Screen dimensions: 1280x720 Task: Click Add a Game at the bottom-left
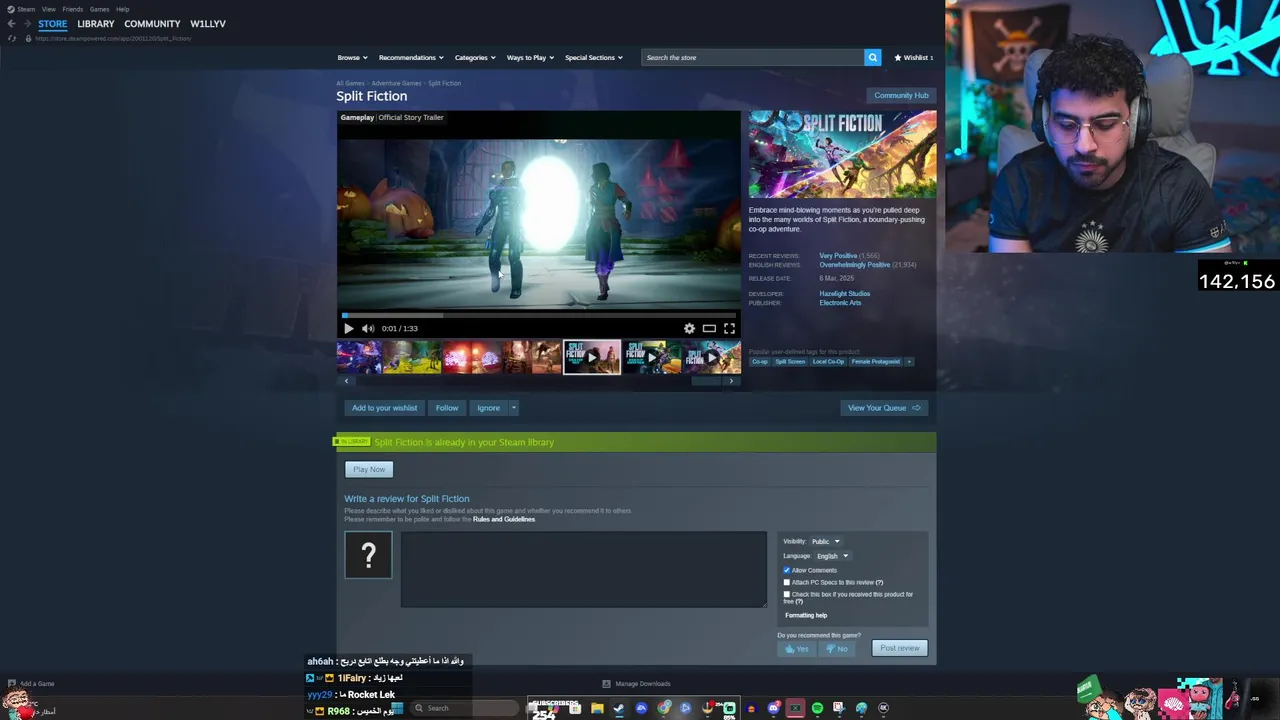[x=31, y=684]
